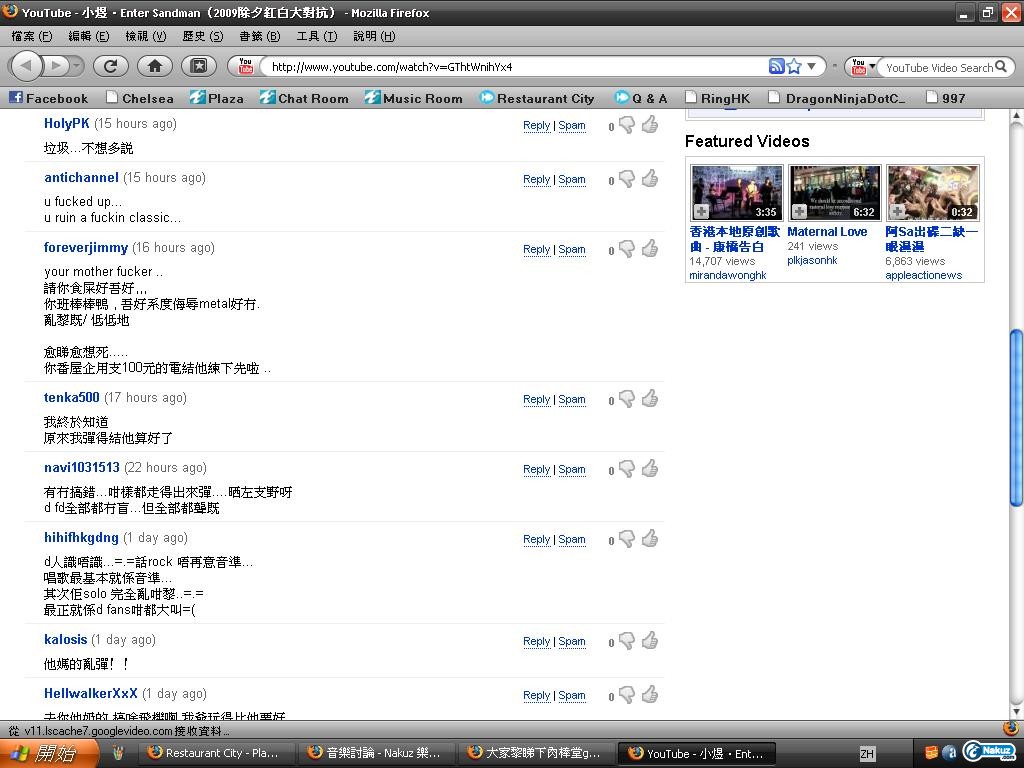The image size is (1024, 768).
Task: Open the 書籤 (B) menu
Action: (x=260, y=36)
